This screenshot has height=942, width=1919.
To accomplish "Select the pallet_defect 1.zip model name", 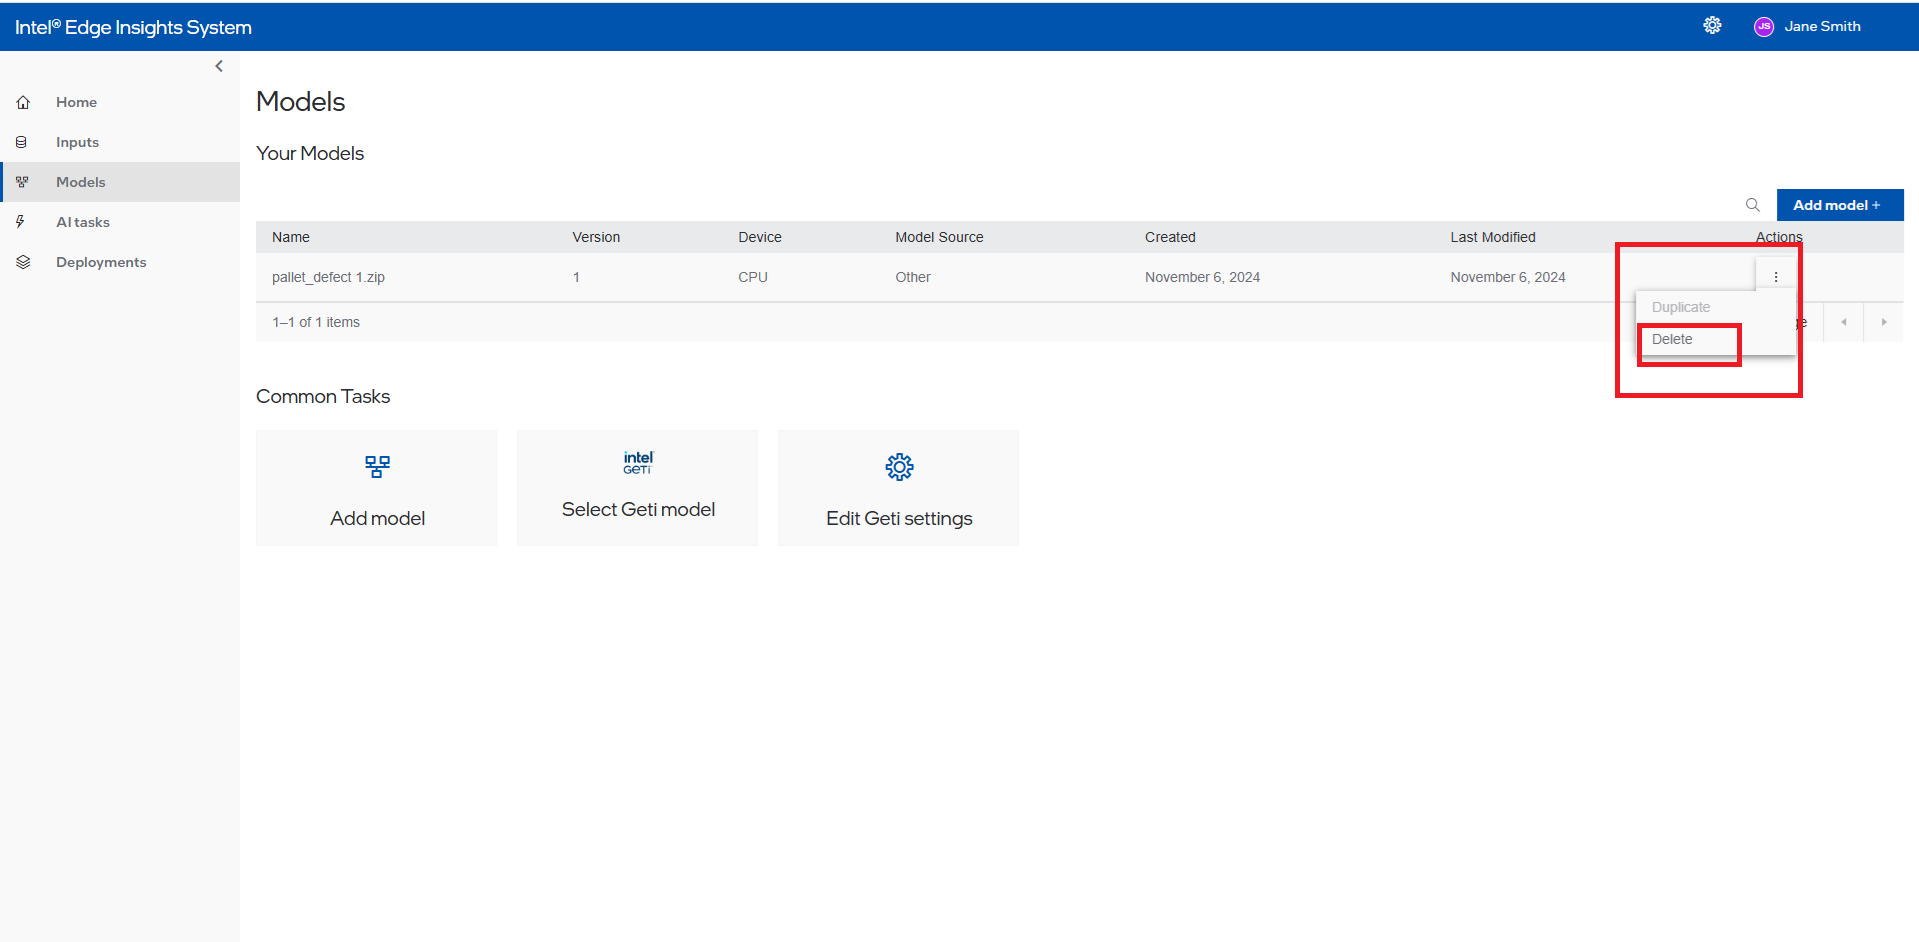I will coord(328,277).
